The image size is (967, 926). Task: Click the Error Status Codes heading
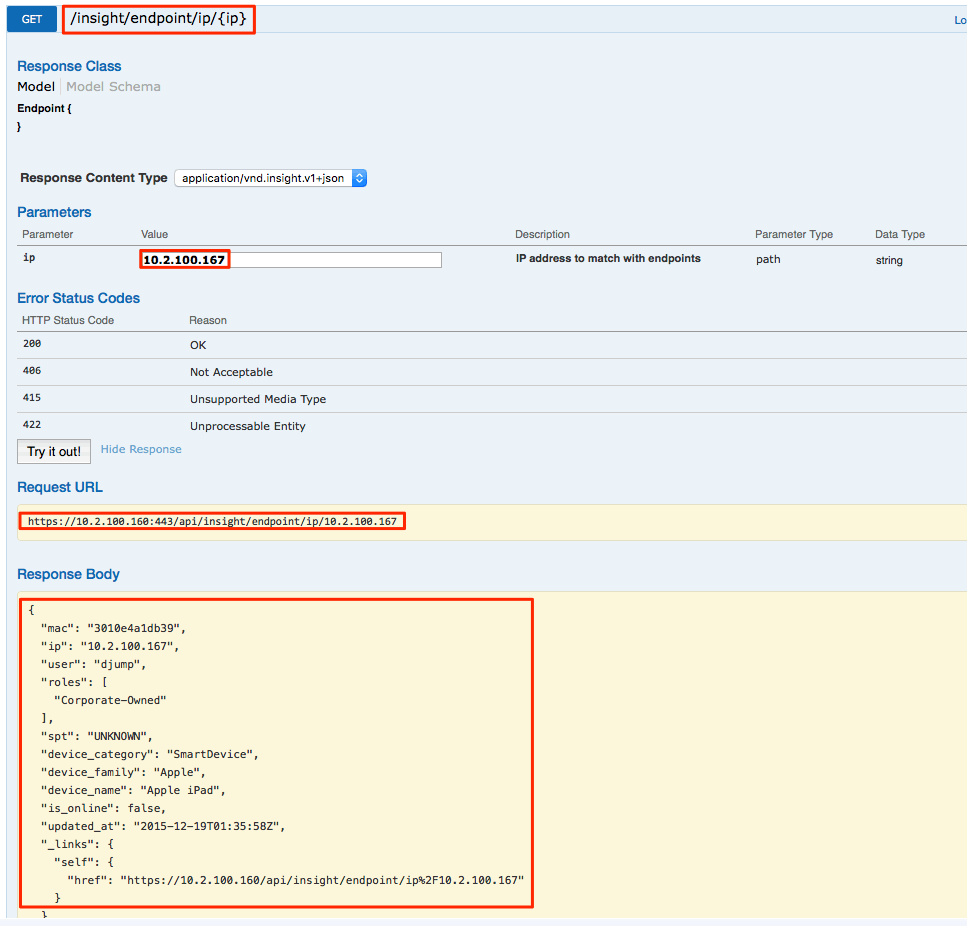pyautogui.click(x=78, y=298)
